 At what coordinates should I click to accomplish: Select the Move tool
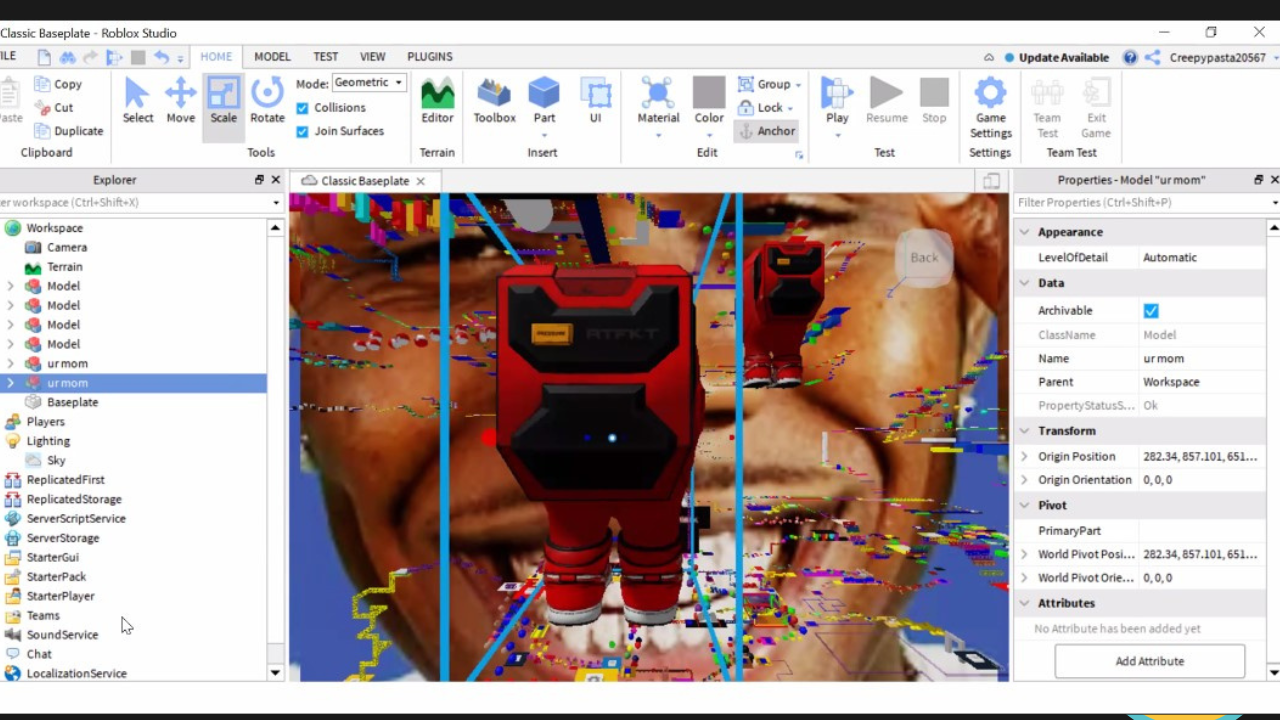[x=180, y=100]
